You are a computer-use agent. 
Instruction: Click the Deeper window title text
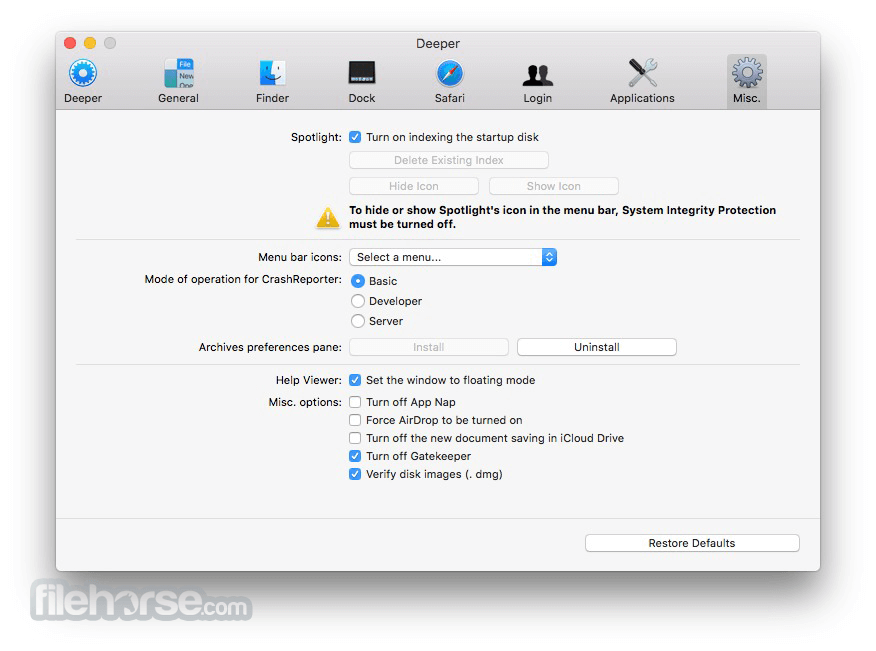click(x=438, y=44)
